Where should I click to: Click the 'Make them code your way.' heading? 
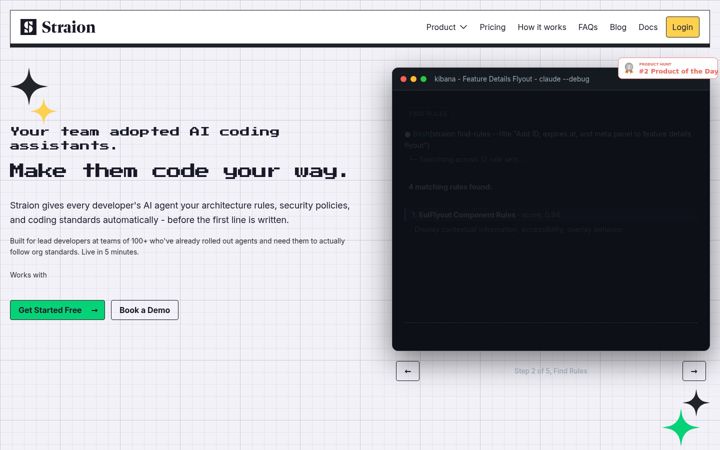pyautogui.click(x=179, y=171)
